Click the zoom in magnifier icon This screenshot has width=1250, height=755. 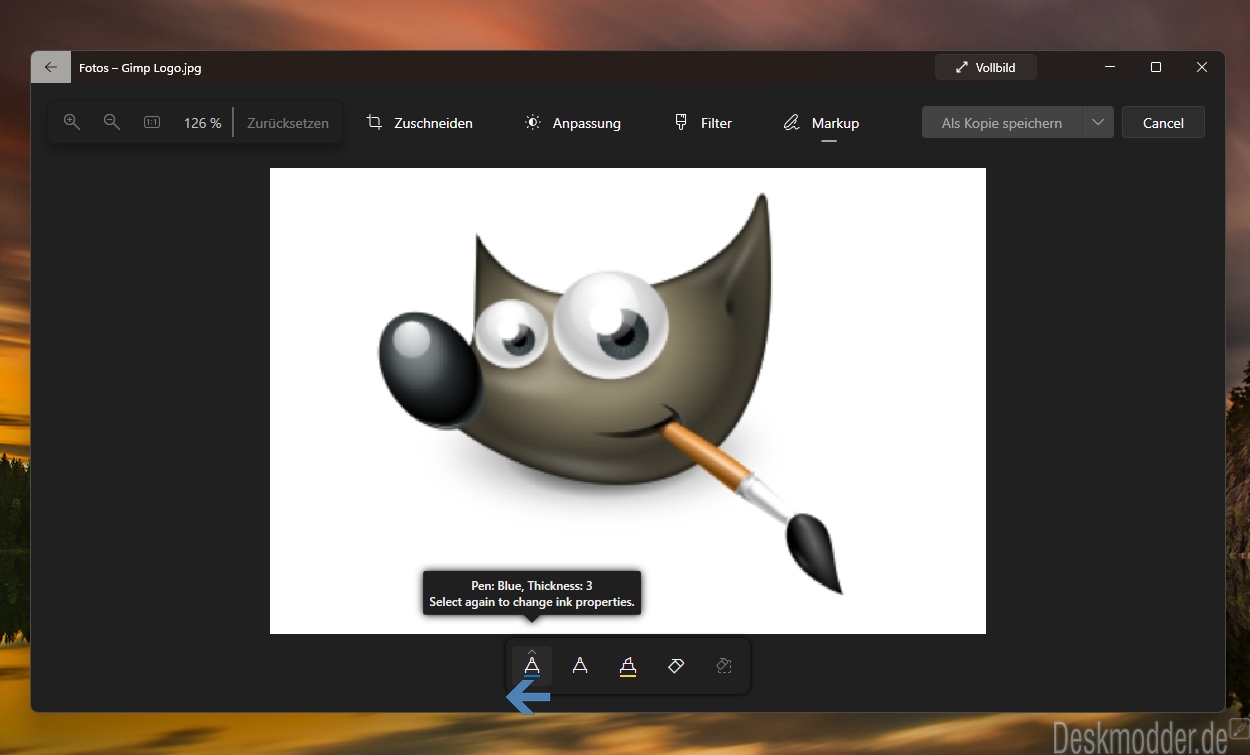(72, 122)
